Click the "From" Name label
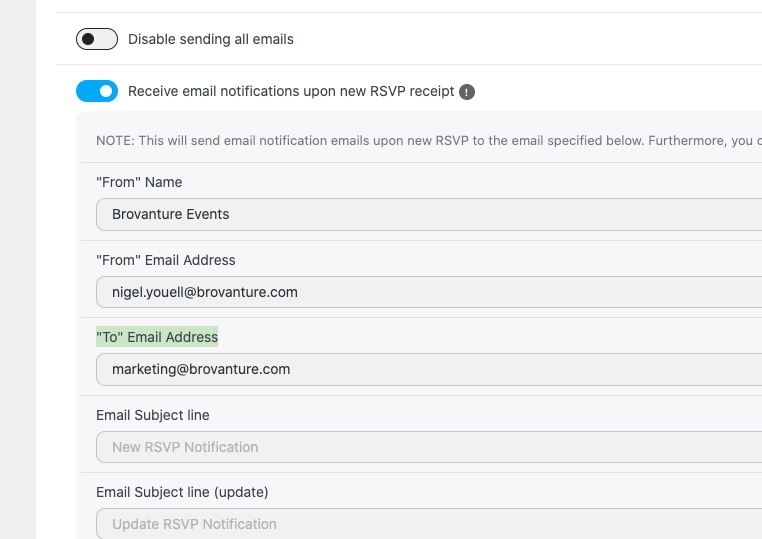This screenshot has height=539, width=762. 139,182
